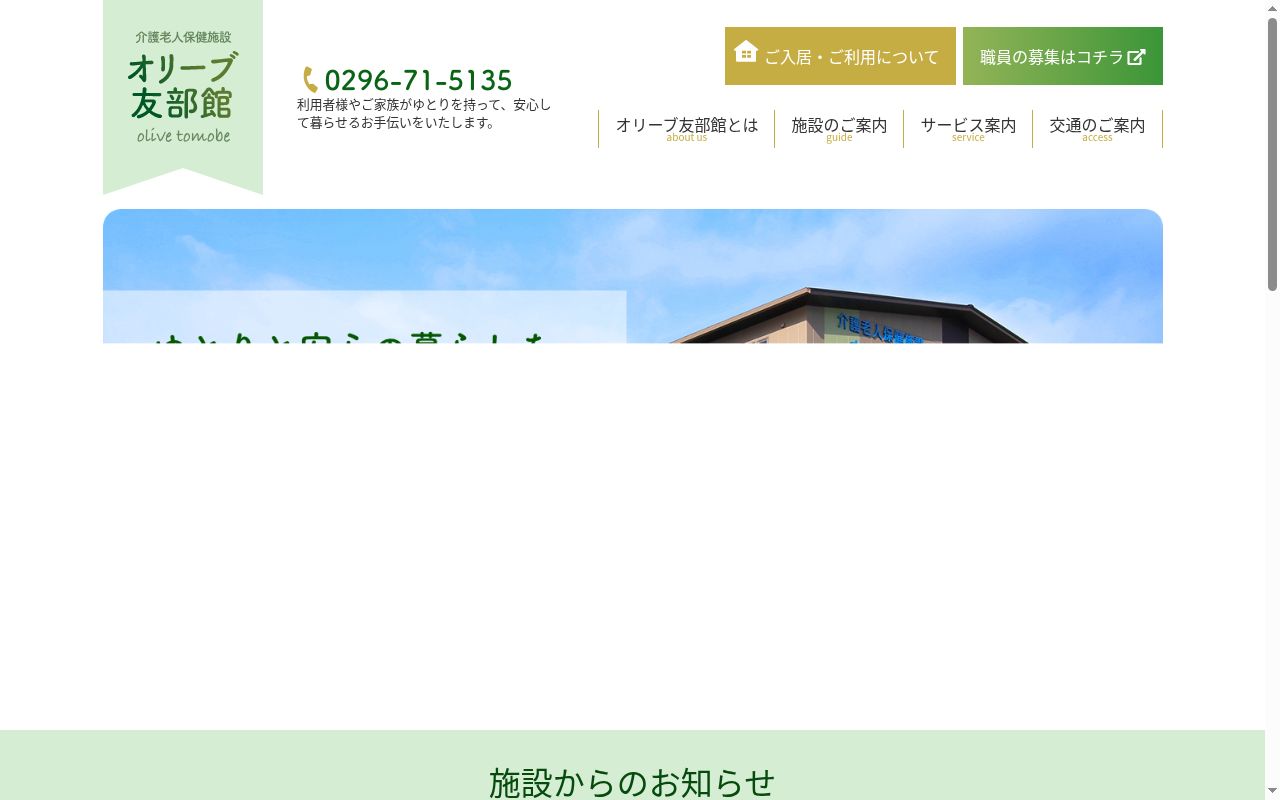Click the tagline text starting 利用者様やご家族が
The width and height of the screenshot is (1280, 800).
coord(424,113)
